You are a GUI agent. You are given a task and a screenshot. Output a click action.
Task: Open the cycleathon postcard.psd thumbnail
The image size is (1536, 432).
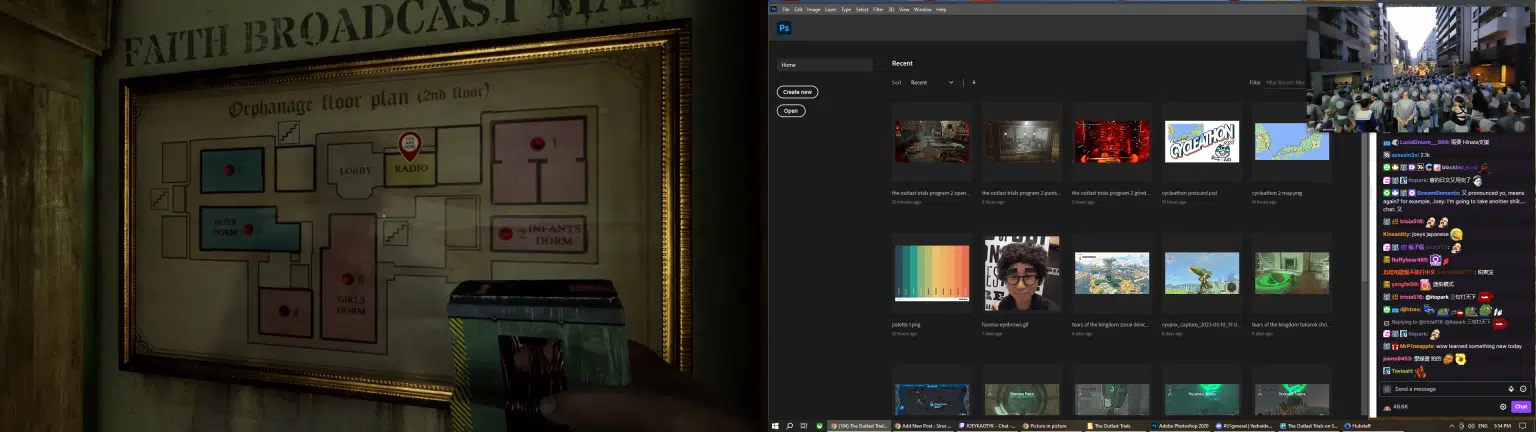pyautogui.click(x=1202, y=142)
